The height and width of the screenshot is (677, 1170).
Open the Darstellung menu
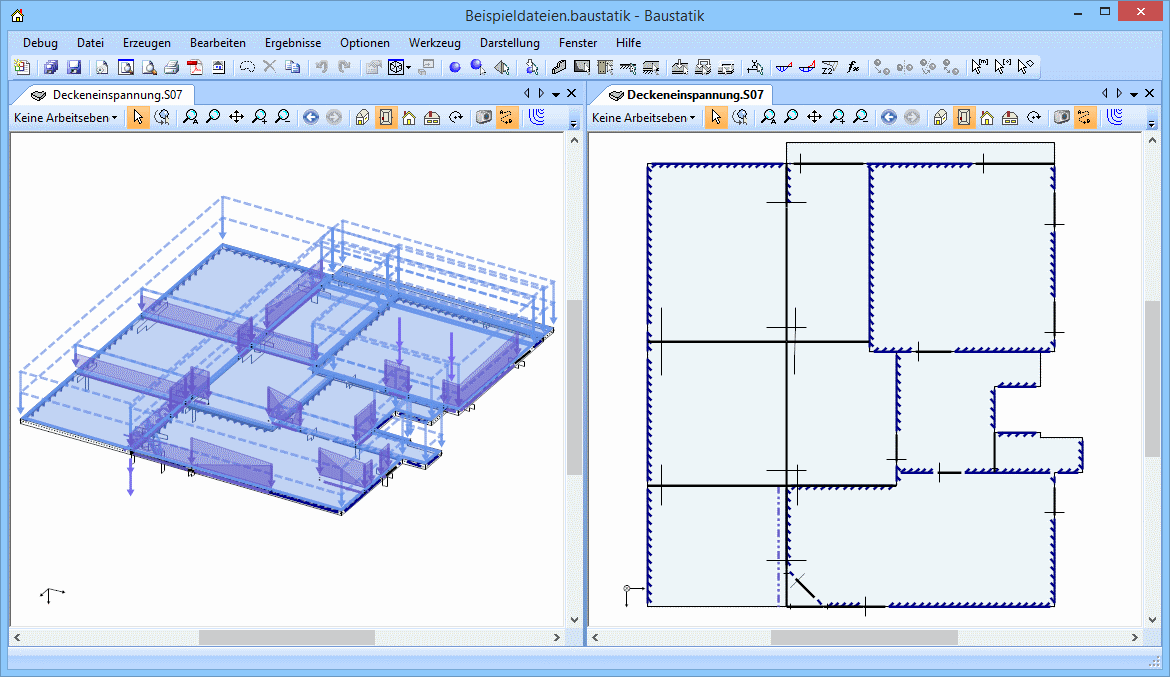coord(509,43)
